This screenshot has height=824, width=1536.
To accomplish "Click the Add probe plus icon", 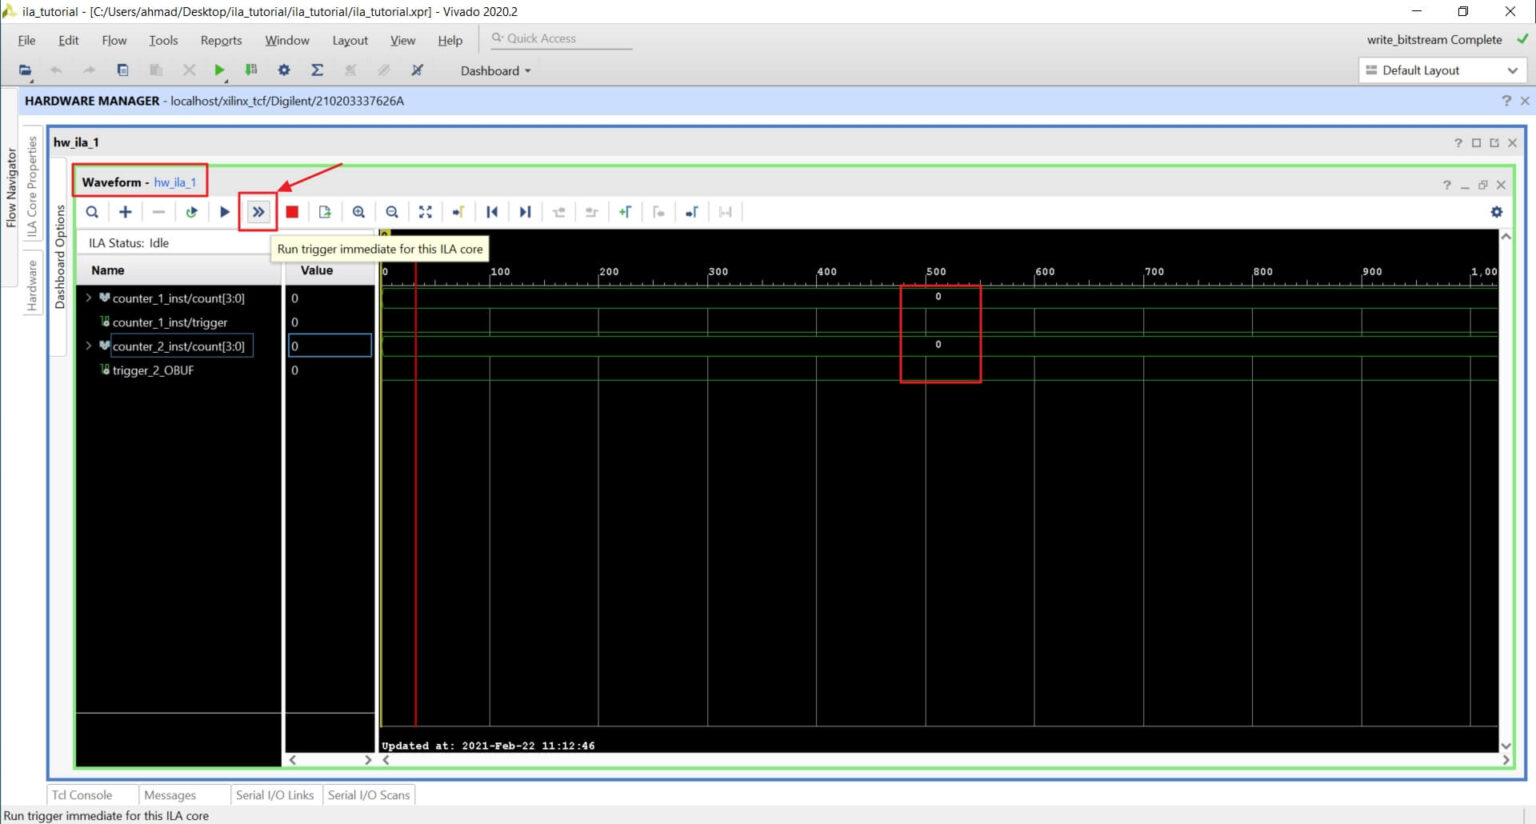I will click(125, 212).
